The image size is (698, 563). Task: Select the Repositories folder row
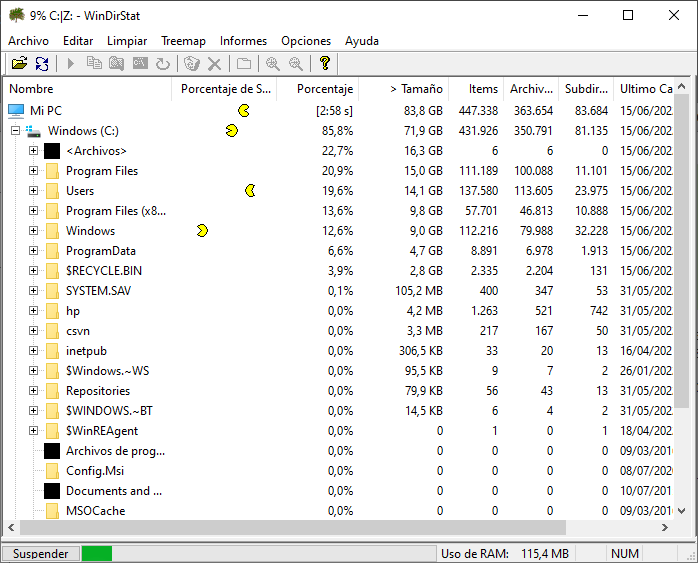338,391
